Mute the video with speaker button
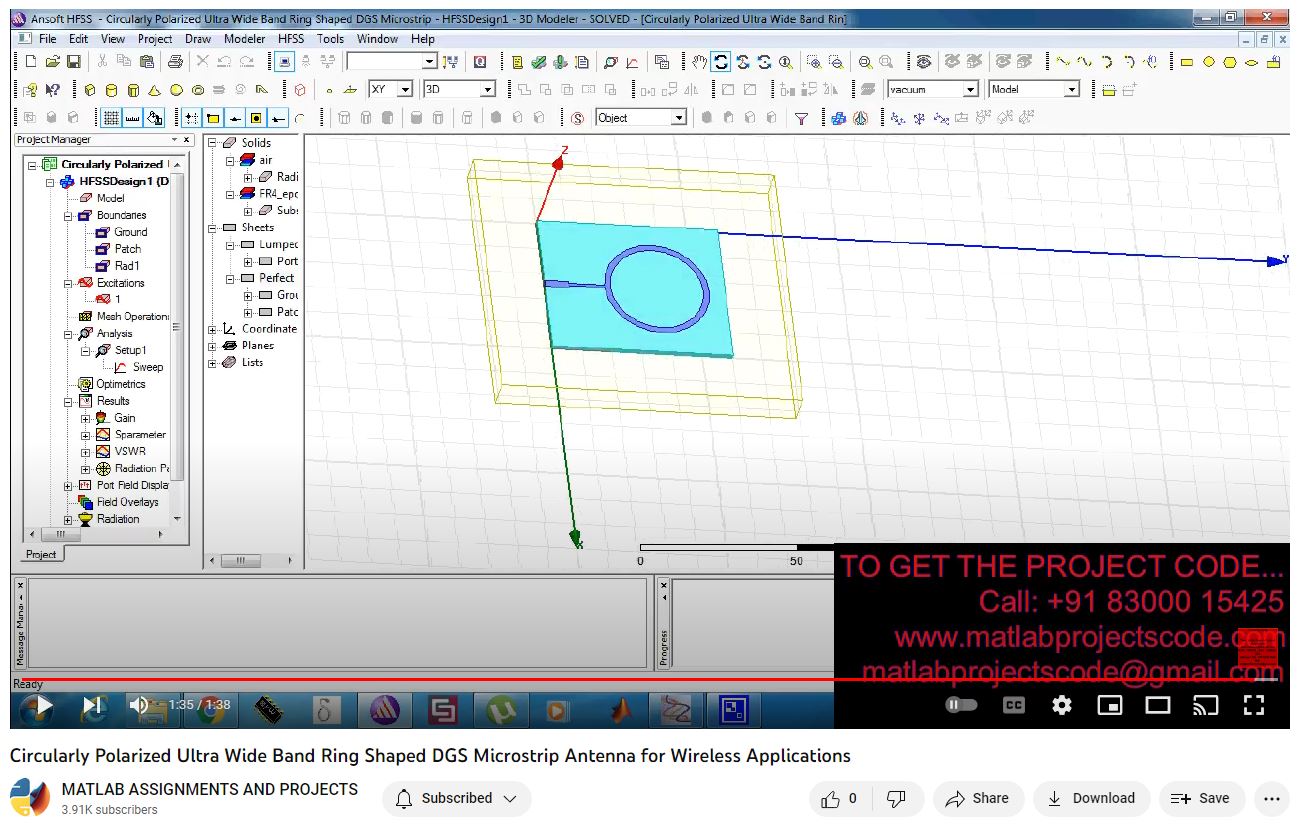The height and width of the screenshot is (825, 1299). [x=139, y=705]
